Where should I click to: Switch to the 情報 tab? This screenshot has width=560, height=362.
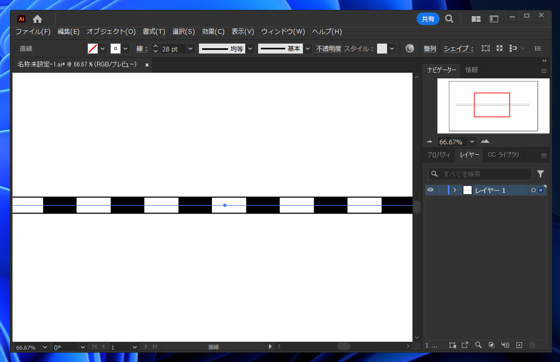tap(471, 70)
